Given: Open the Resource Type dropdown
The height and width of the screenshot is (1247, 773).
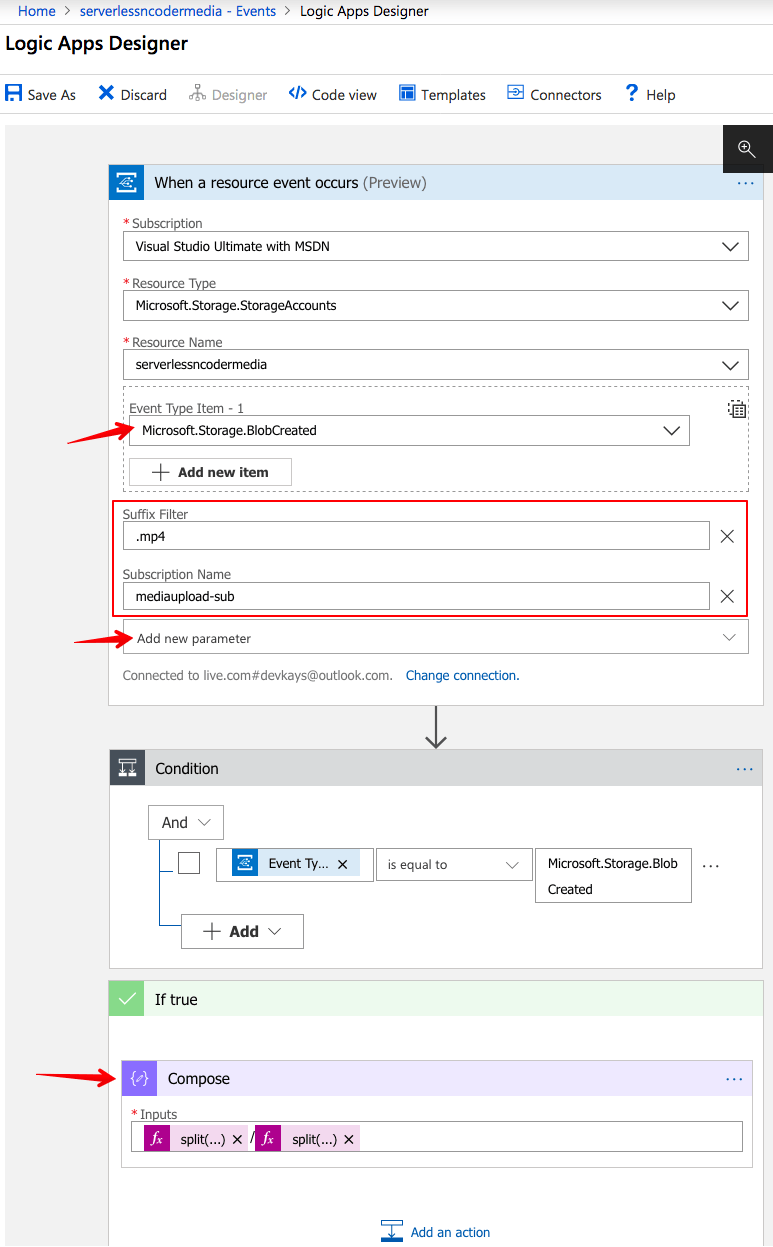Looking at the screenshot, I should (729, 305).
